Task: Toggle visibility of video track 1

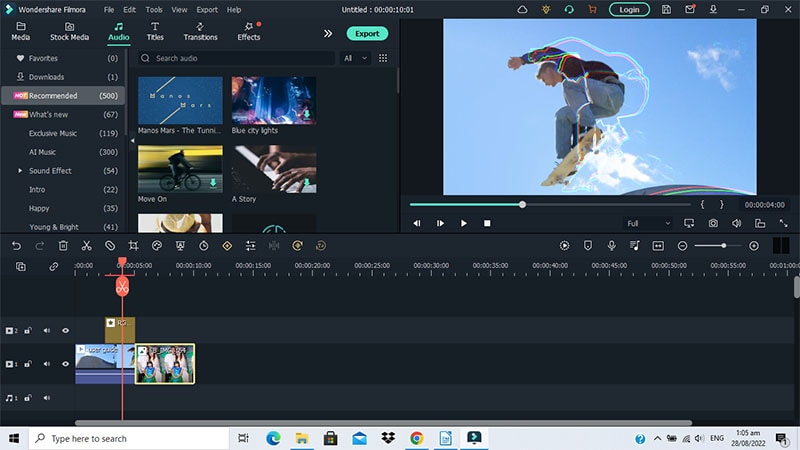Action: coord(66,364)
